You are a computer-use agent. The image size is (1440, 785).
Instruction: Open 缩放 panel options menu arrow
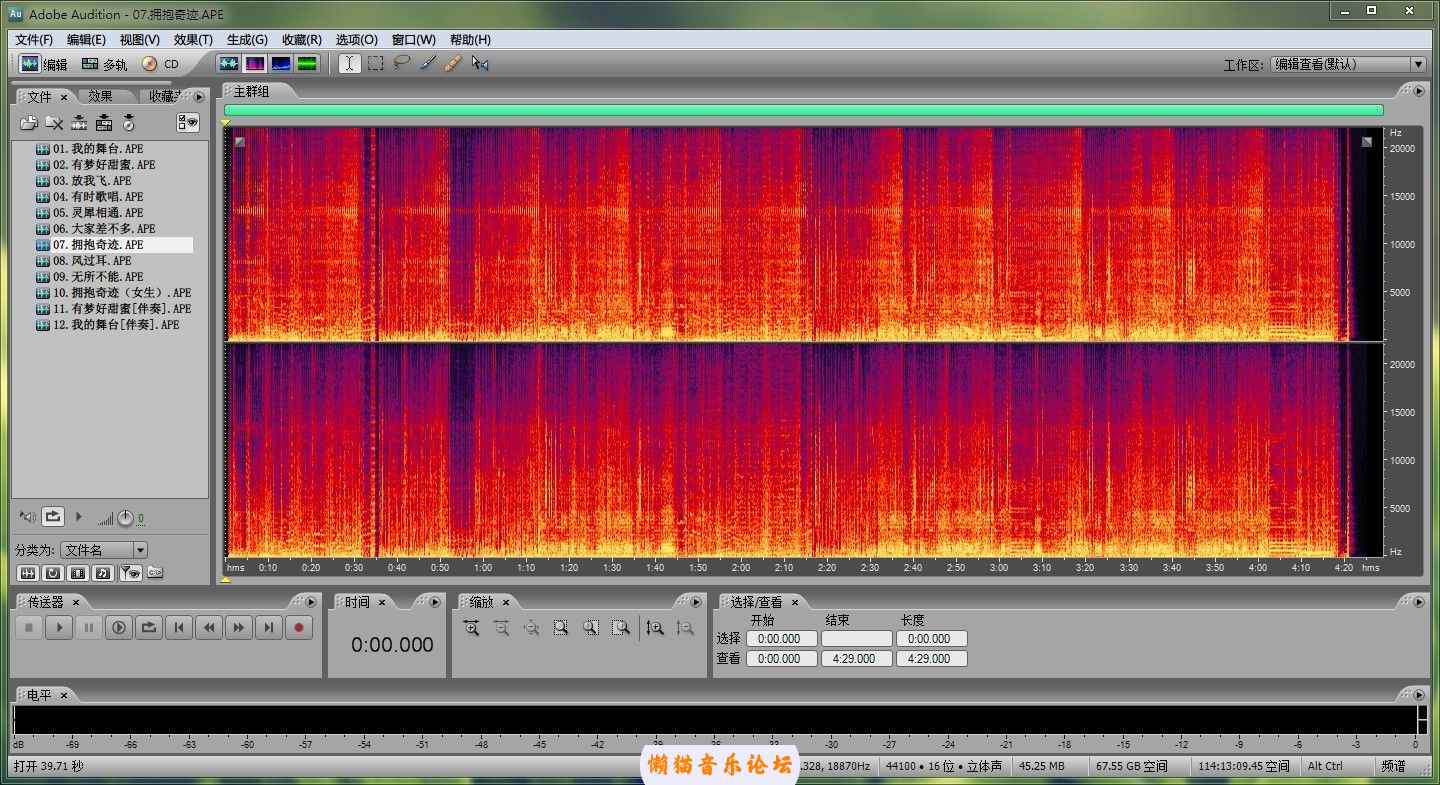pyautogui.click(x=695, y=602)
